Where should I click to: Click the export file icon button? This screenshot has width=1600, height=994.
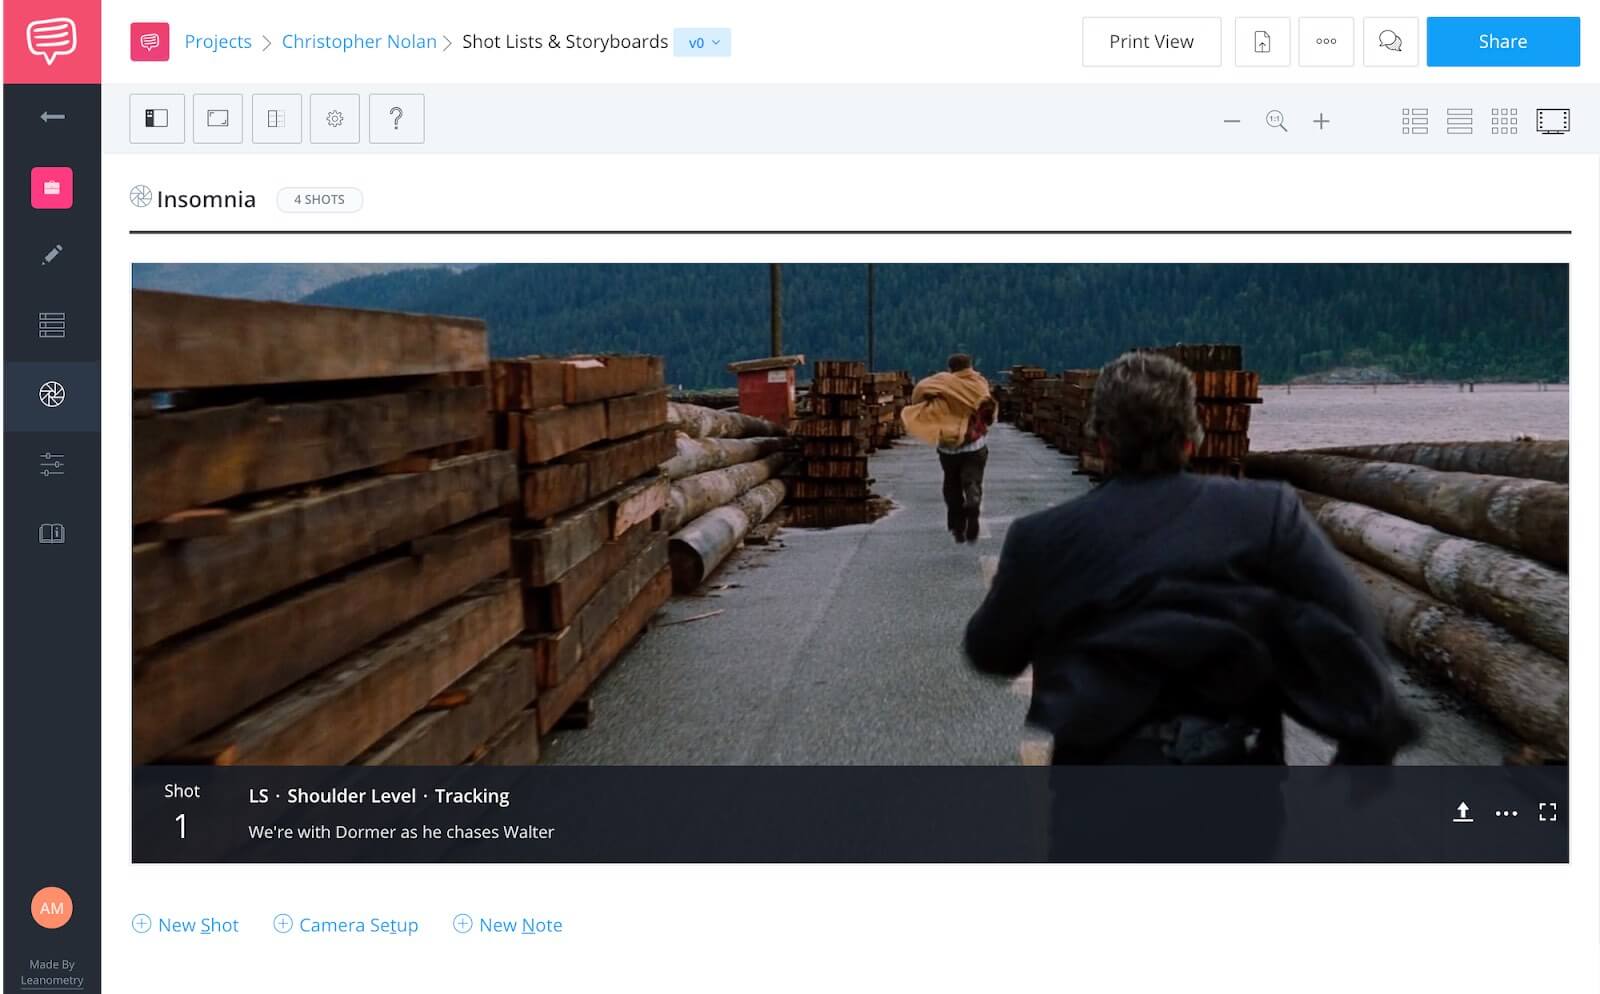coord(1262,42)
